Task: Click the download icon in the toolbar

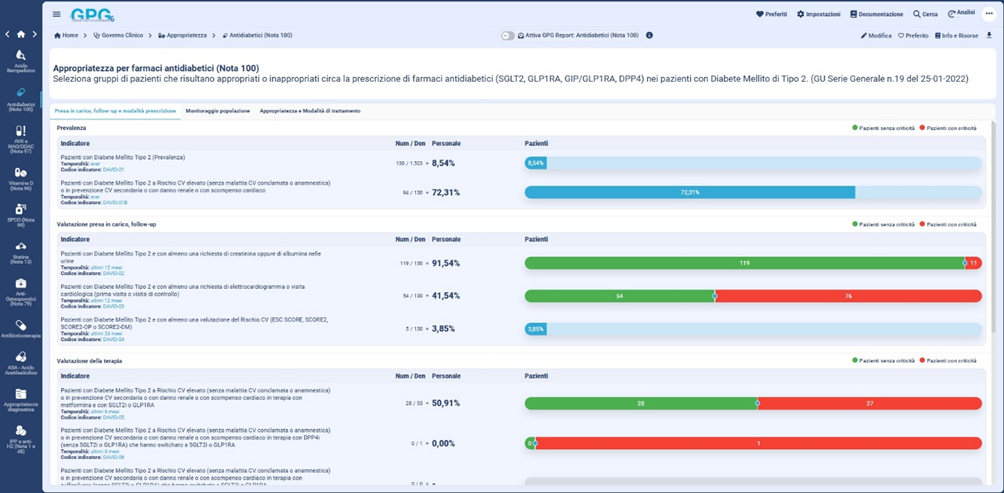Action: tap(989, 35)
